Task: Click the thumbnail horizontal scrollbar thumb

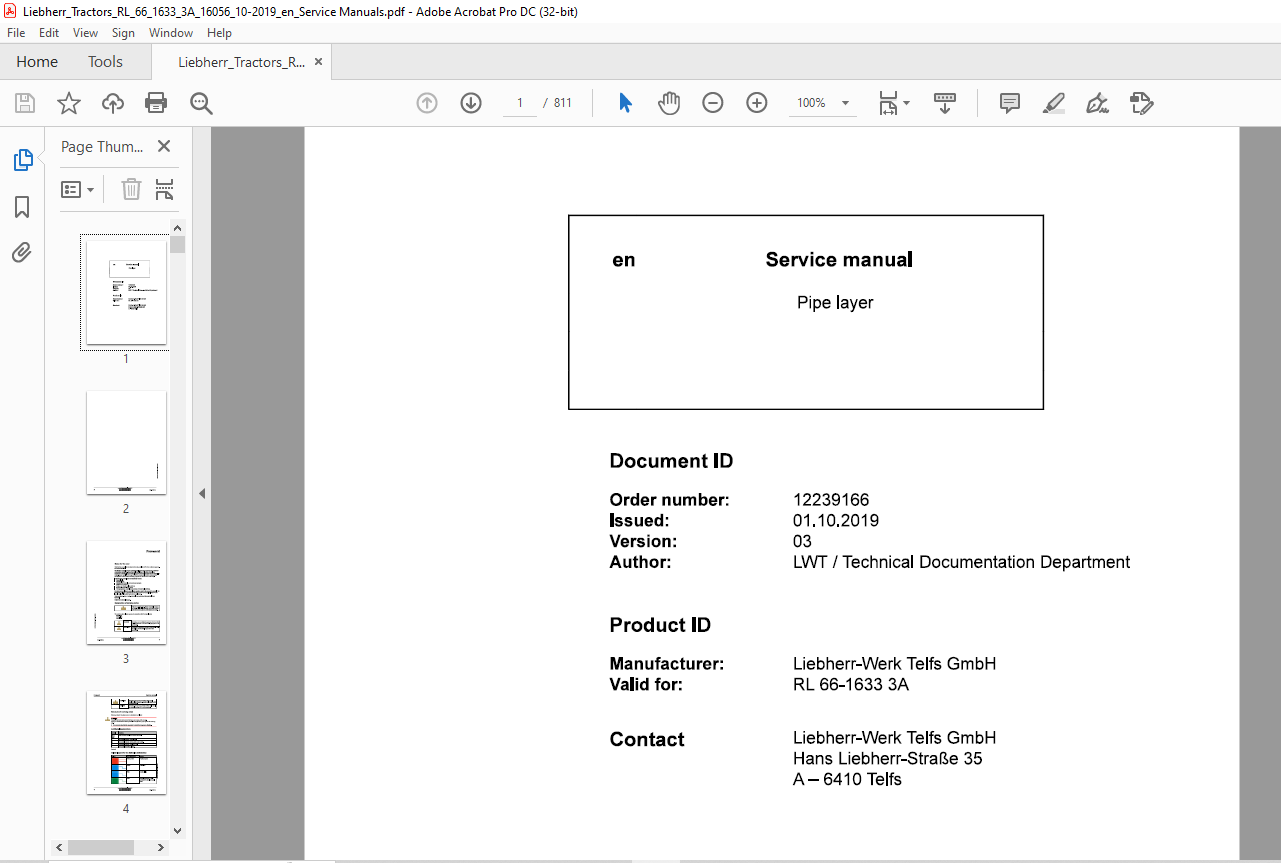Action: [101, 847]
